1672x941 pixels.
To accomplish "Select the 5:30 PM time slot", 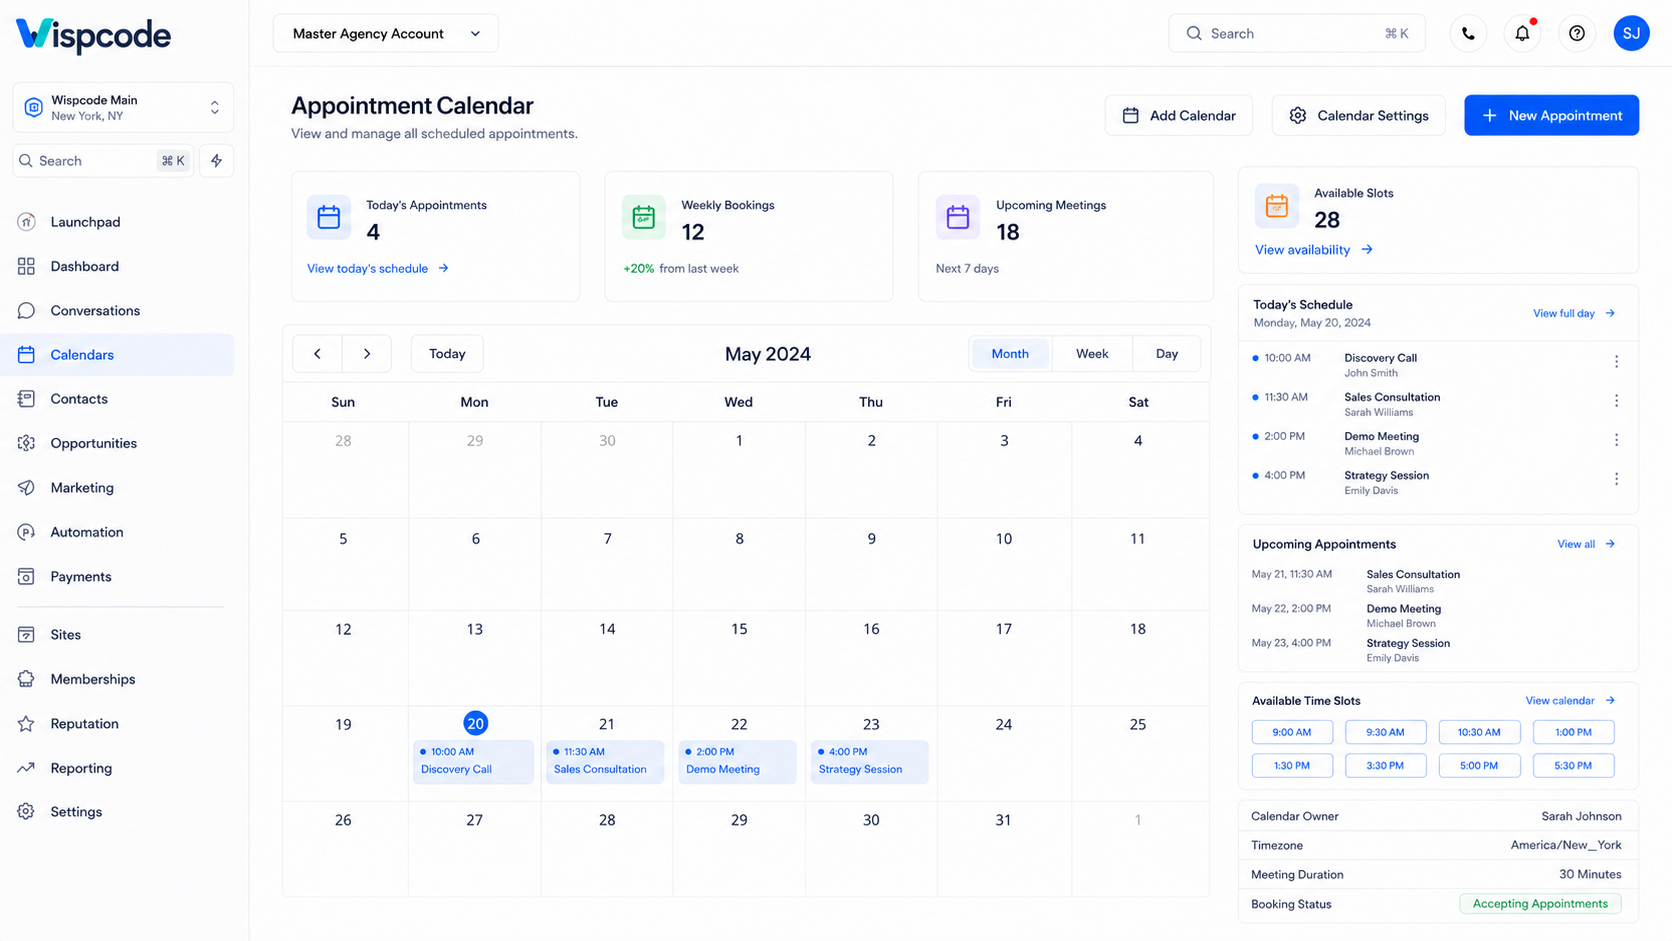I will coord(1573,766).
